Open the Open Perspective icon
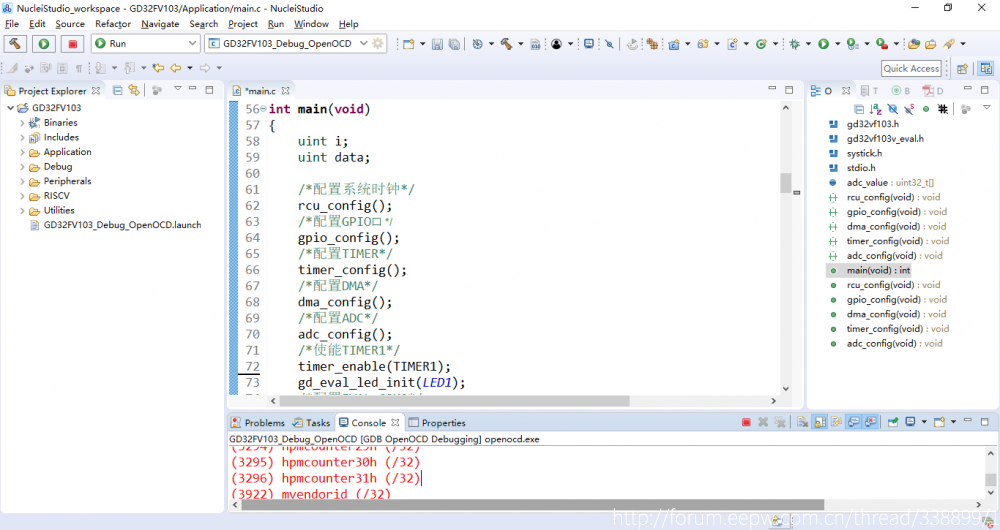1000x530 pixels. (962, 68)
